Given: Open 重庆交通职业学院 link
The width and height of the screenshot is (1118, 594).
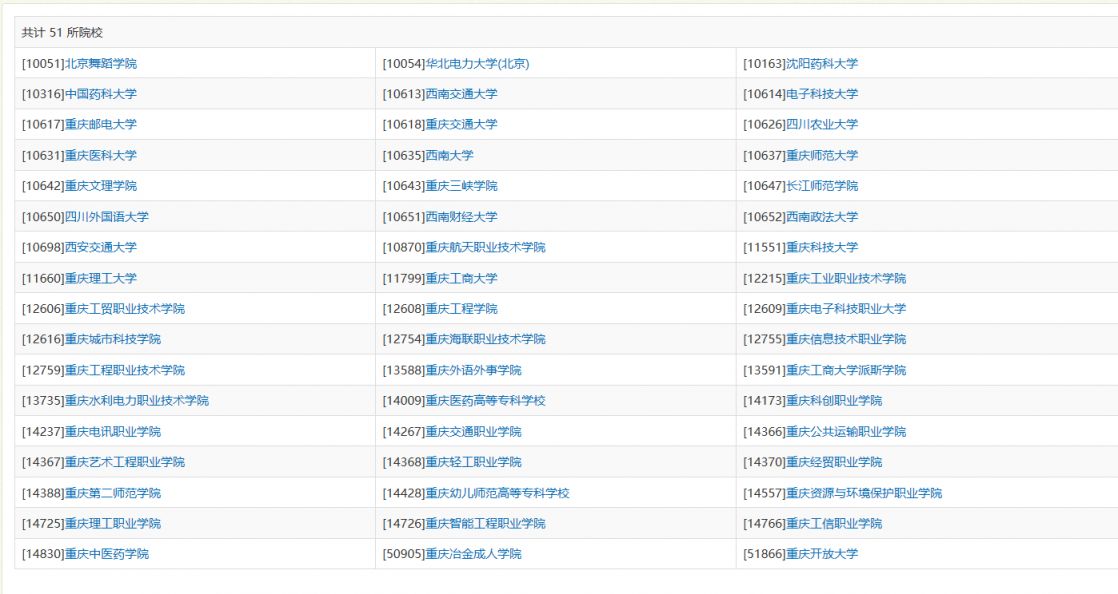Looking at the screenshot, I should pos(473,431).
